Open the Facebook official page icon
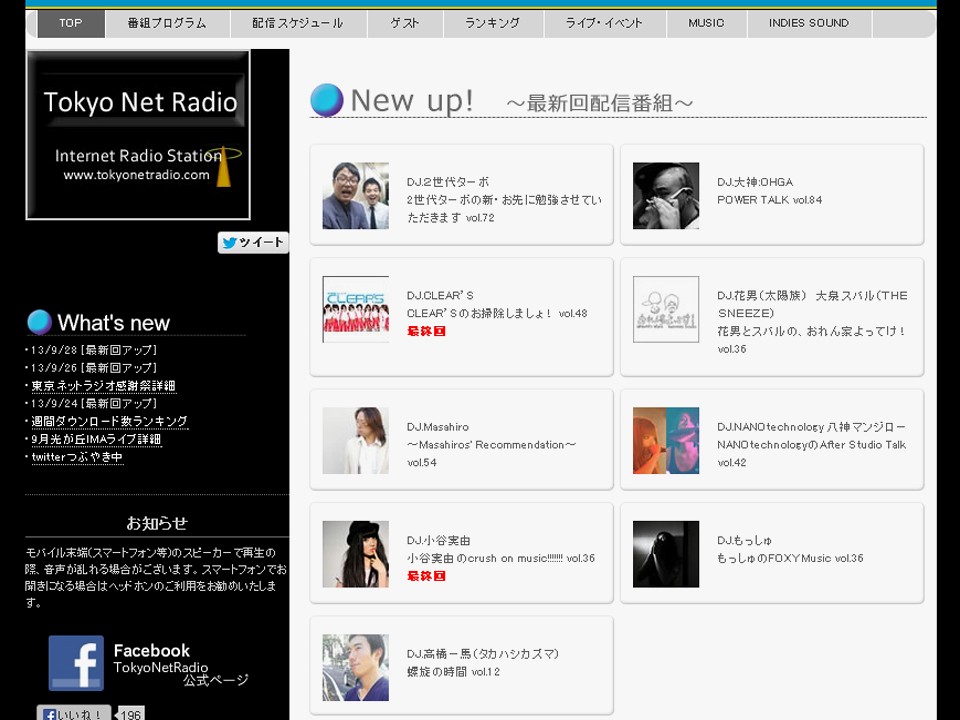This screenshot has width=960, height=720. pyautogui.click(x=76, y=663)
